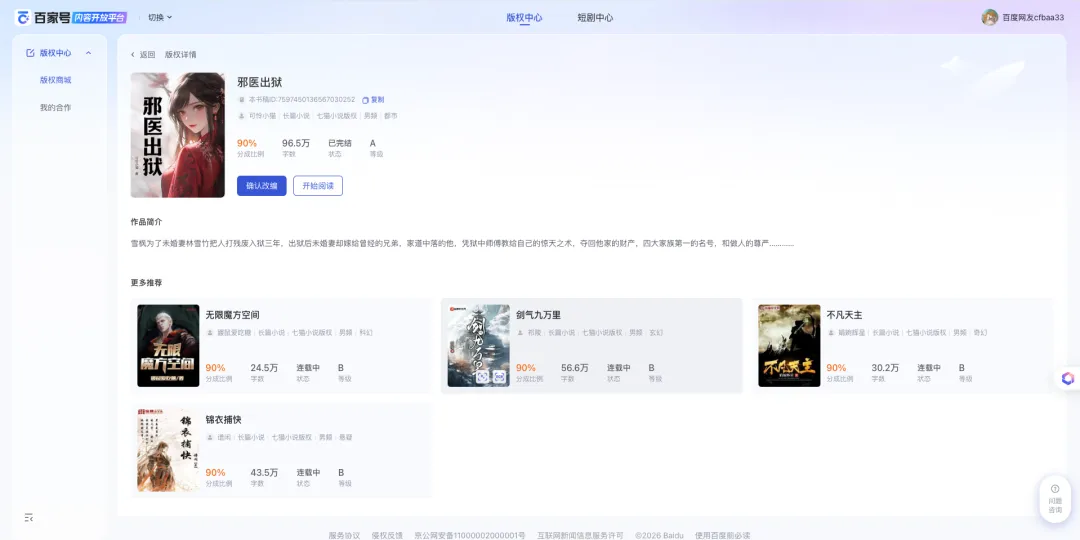
Task: Open the 无限魔方空间 recommendation cover
Action: (168, 345)
